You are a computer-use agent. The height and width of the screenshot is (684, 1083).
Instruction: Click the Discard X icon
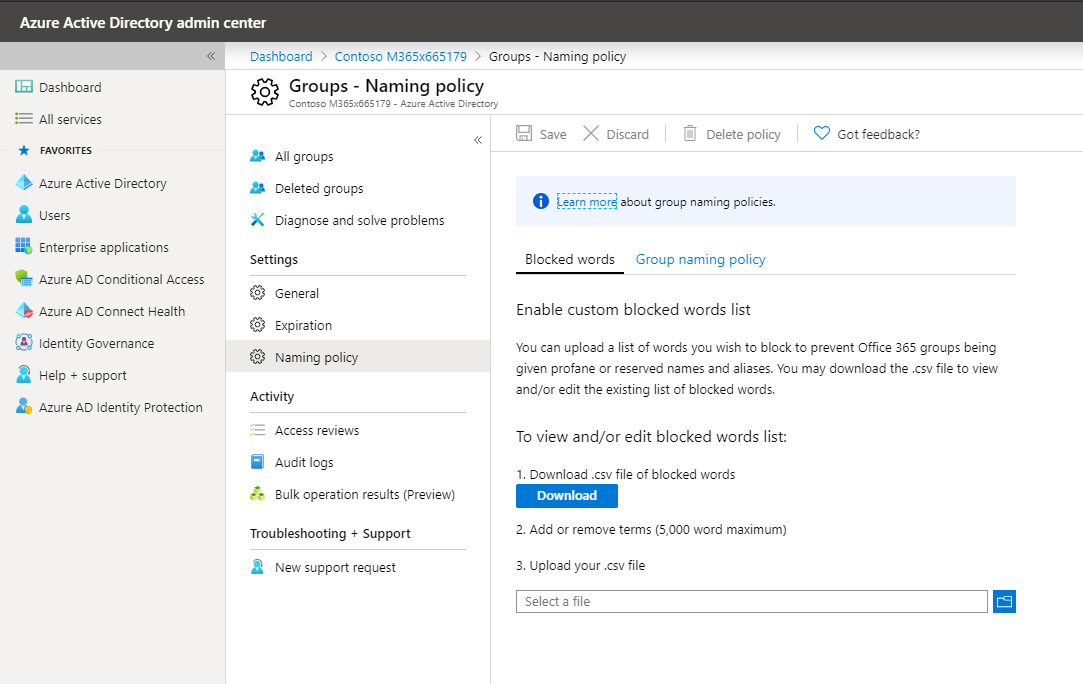click(591, 133)
